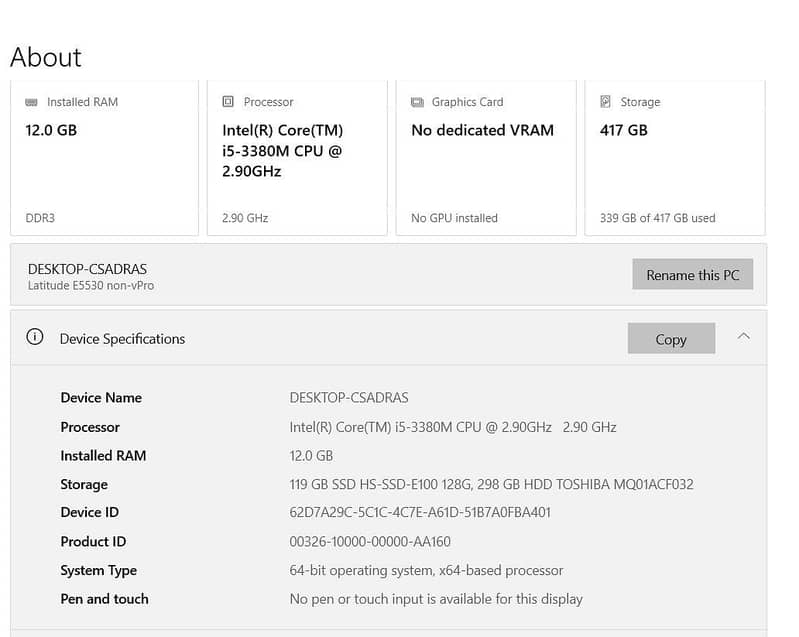Click the Processor chip icon
Image resolution: width=799 pixels, height=637 pixels.
pos(228,102)
